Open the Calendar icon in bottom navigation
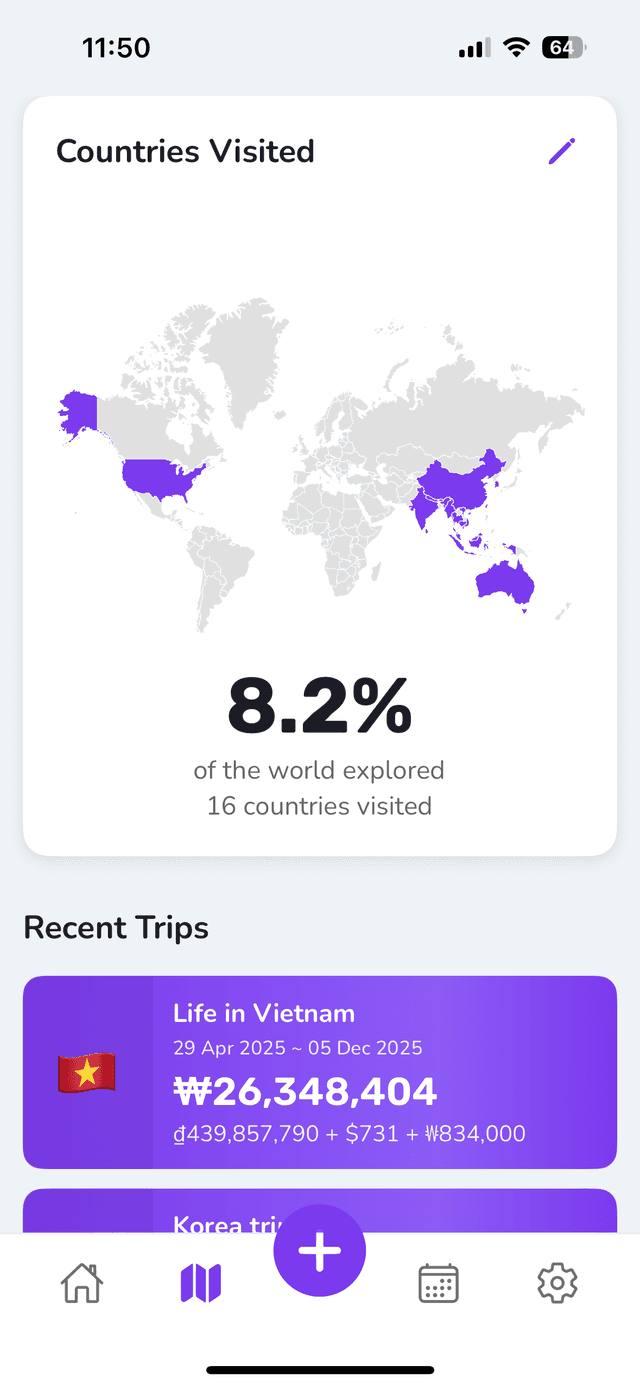Screen dimensions: 640x1387 click(x=438, y=1283)
